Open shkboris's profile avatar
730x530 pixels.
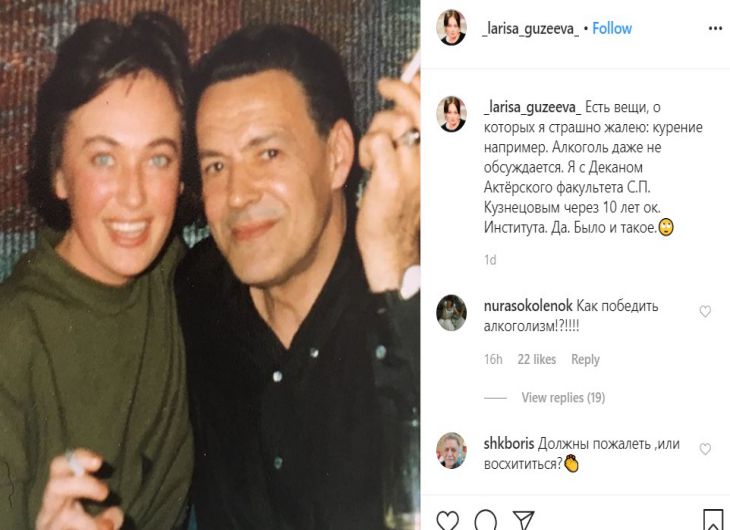point(451,451)
